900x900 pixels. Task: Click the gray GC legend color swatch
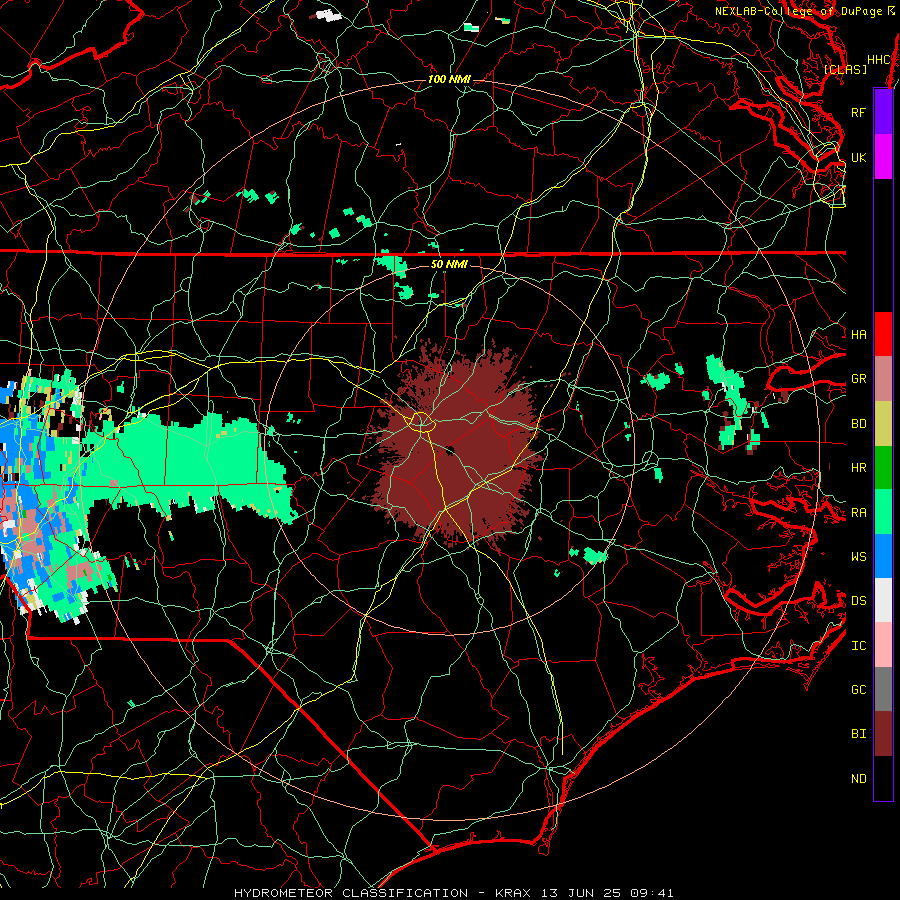click(x=883, y=689)
